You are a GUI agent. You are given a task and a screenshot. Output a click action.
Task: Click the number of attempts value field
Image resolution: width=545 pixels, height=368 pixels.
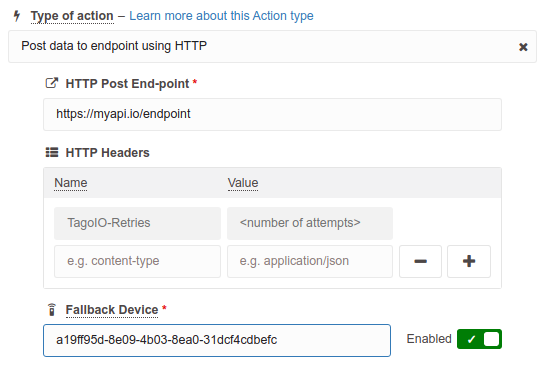(310, 223)
